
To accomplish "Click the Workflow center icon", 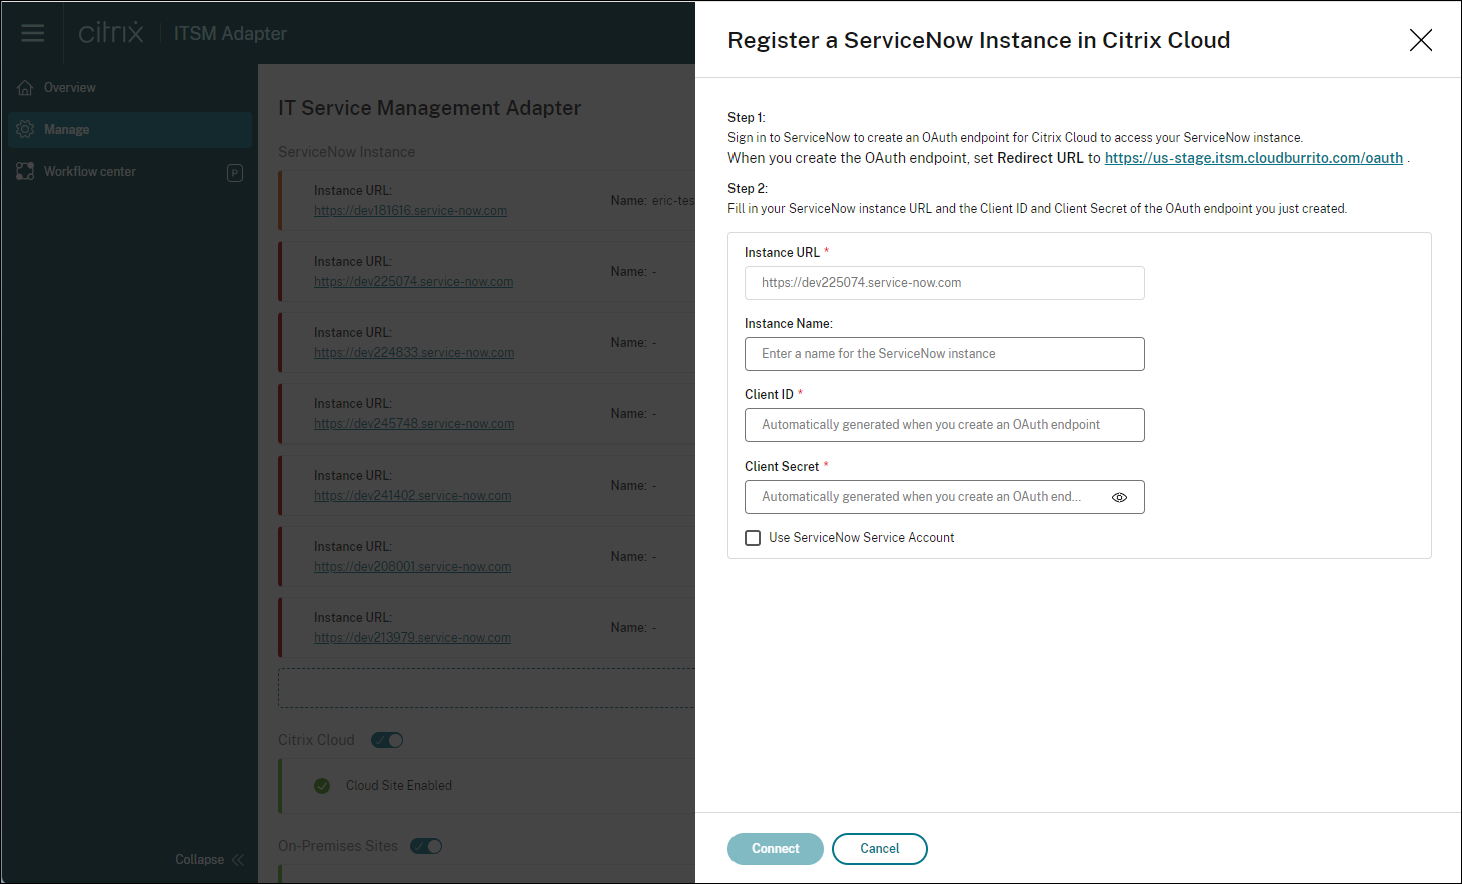I will point(25,172).
